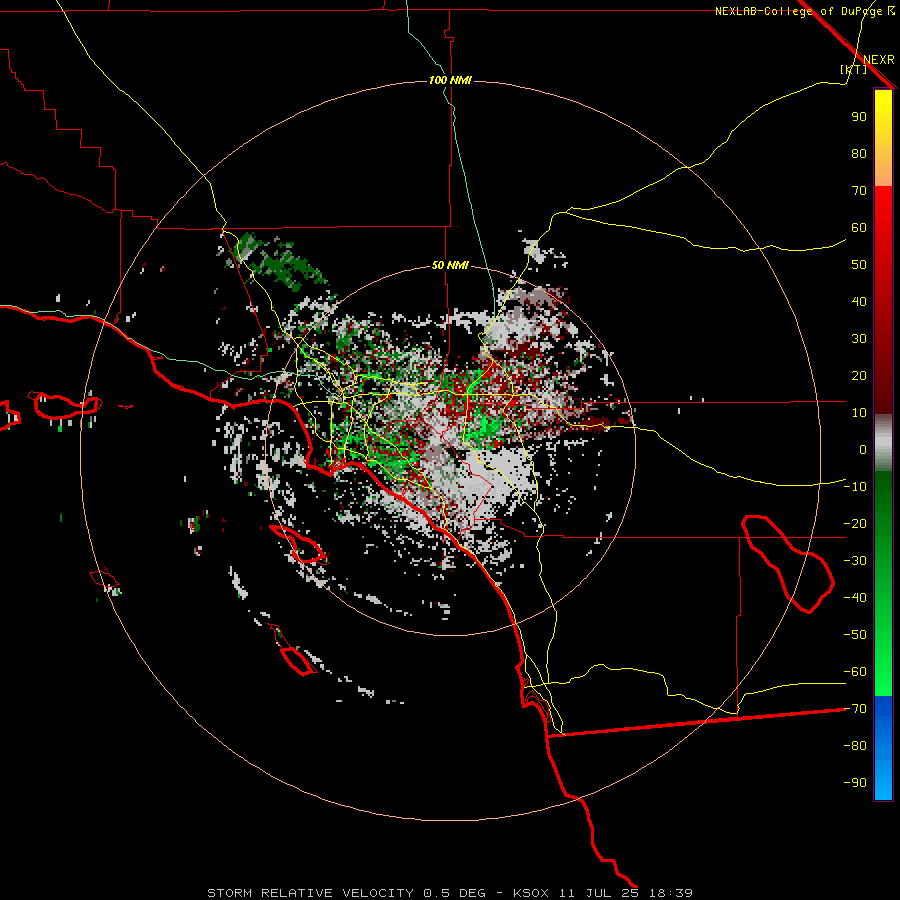Image resolution: width=900 pixels, height=900 pixels.
Task: Click the 90 label on velocity scale
Action: (859, 117)
